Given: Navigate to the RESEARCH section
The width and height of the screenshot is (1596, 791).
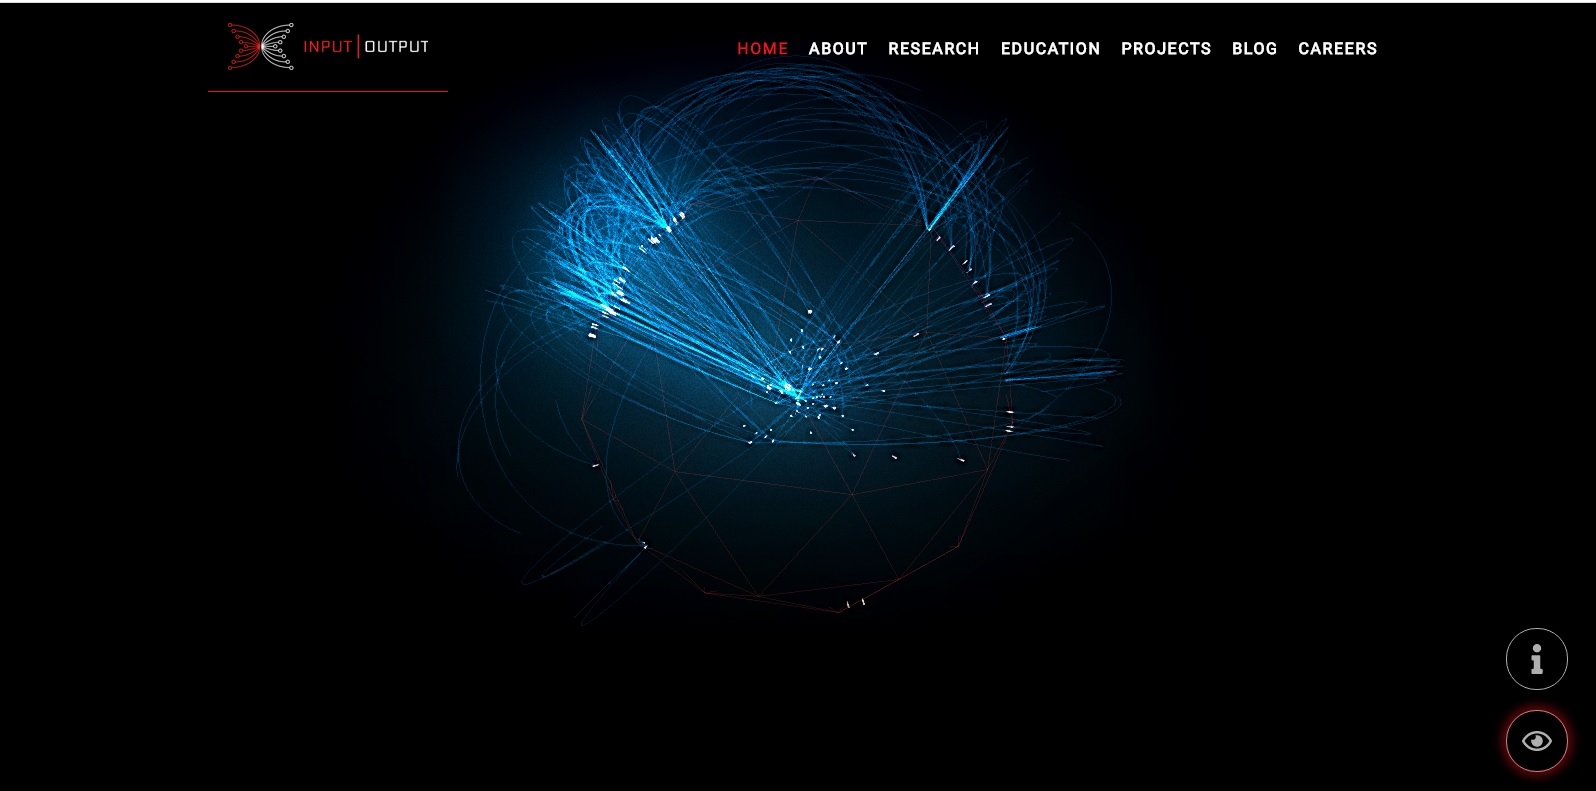Looking at the screenshot, I should coord(933,49).
